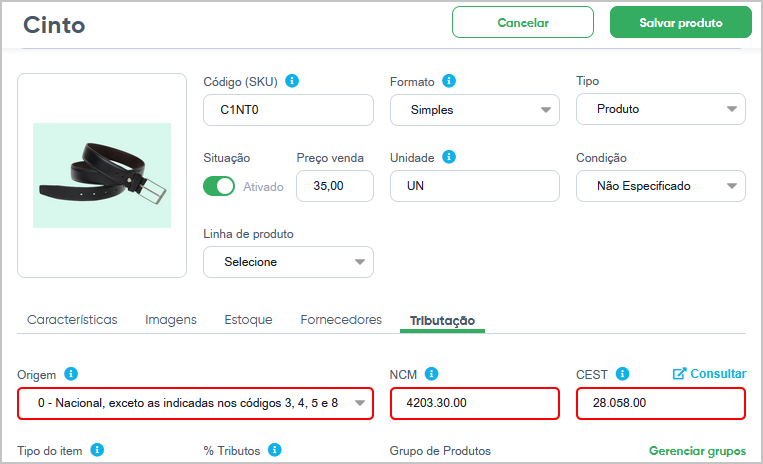The height and width of the screenshot is (464, 763).
Task: Click info icon beside Tipo do item
Action: tap(97, 450)
